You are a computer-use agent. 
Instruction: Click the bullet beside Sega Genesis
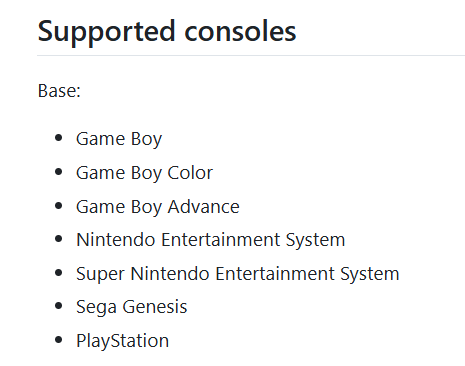click(59, 306)
